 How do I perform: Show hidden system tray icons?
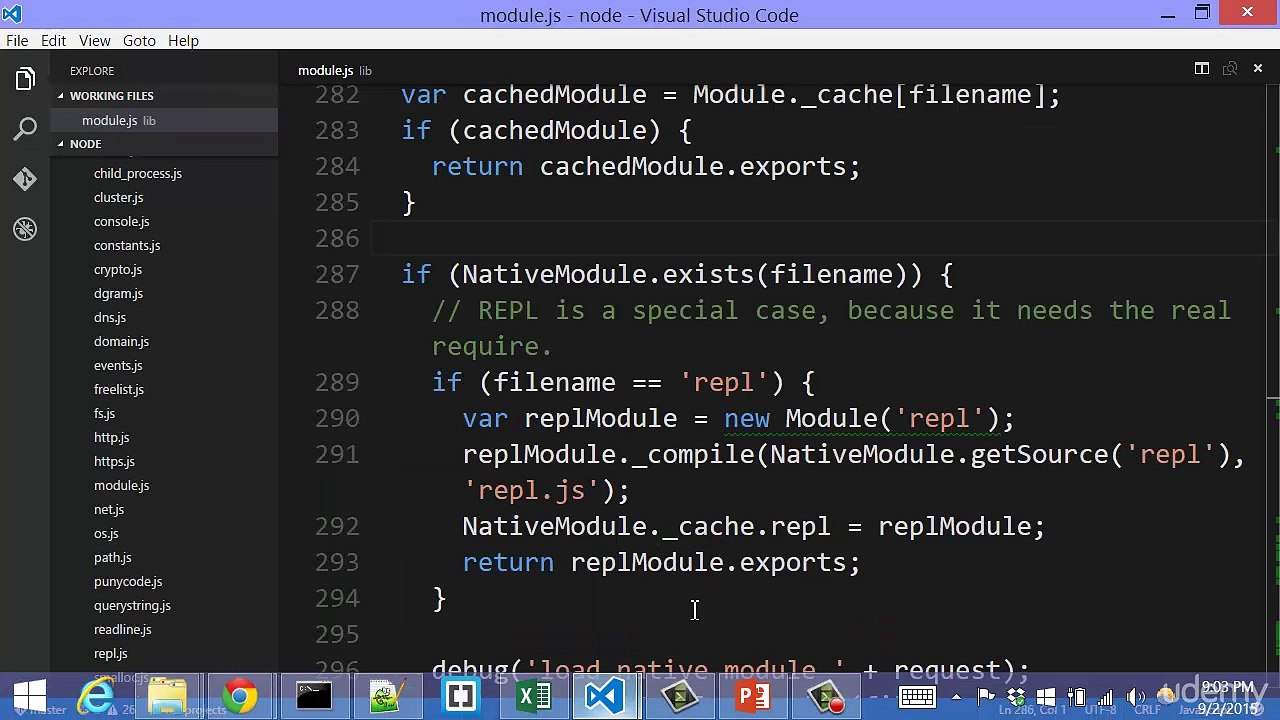point(956,697)
